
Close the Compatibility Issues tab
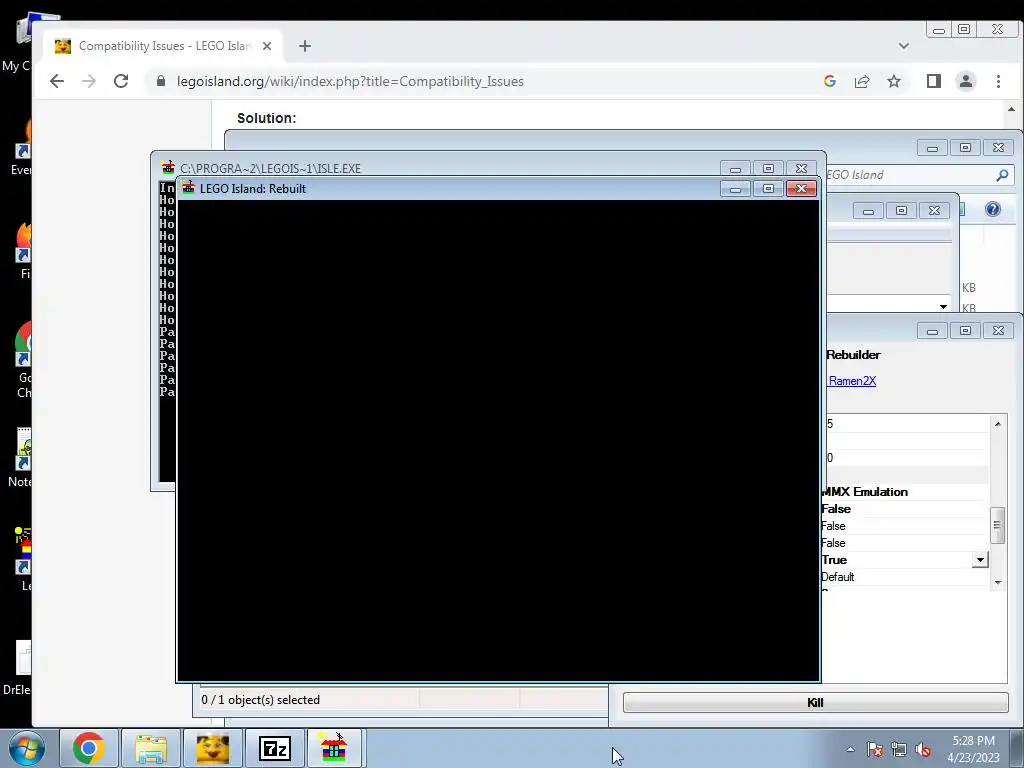266,46
